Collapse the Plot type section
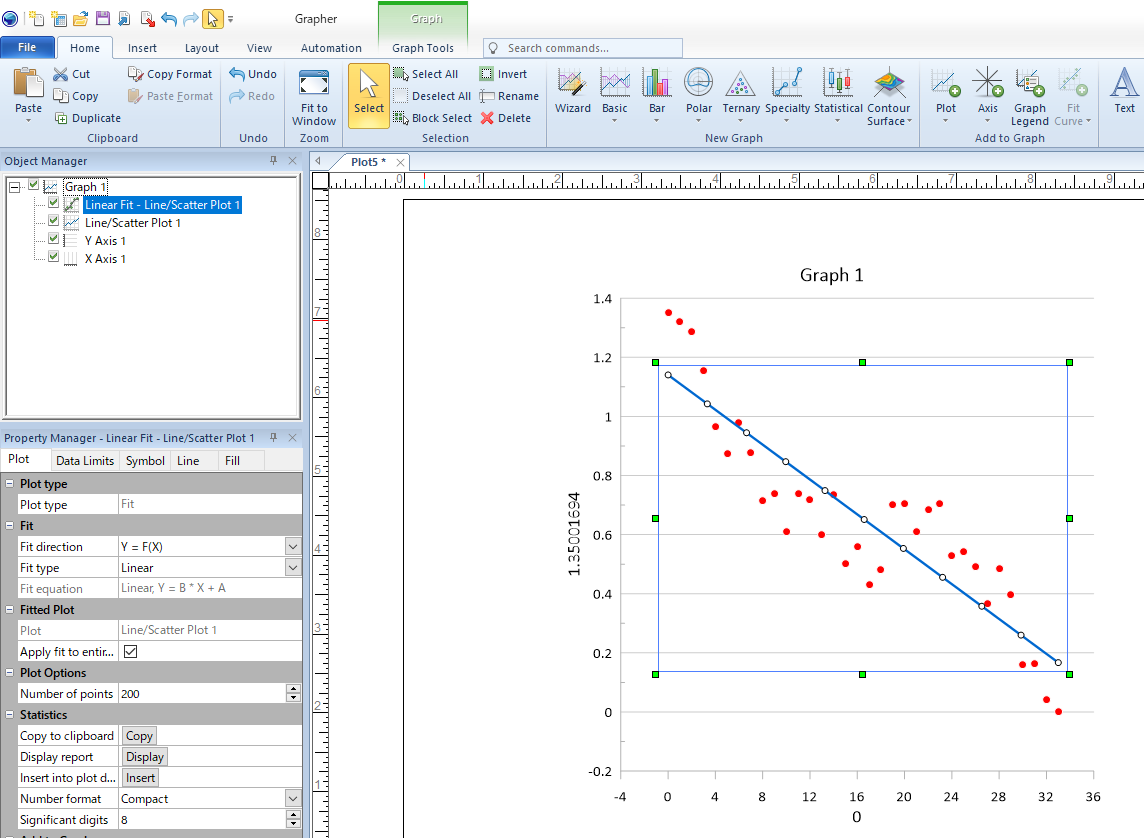 [9, 484]
